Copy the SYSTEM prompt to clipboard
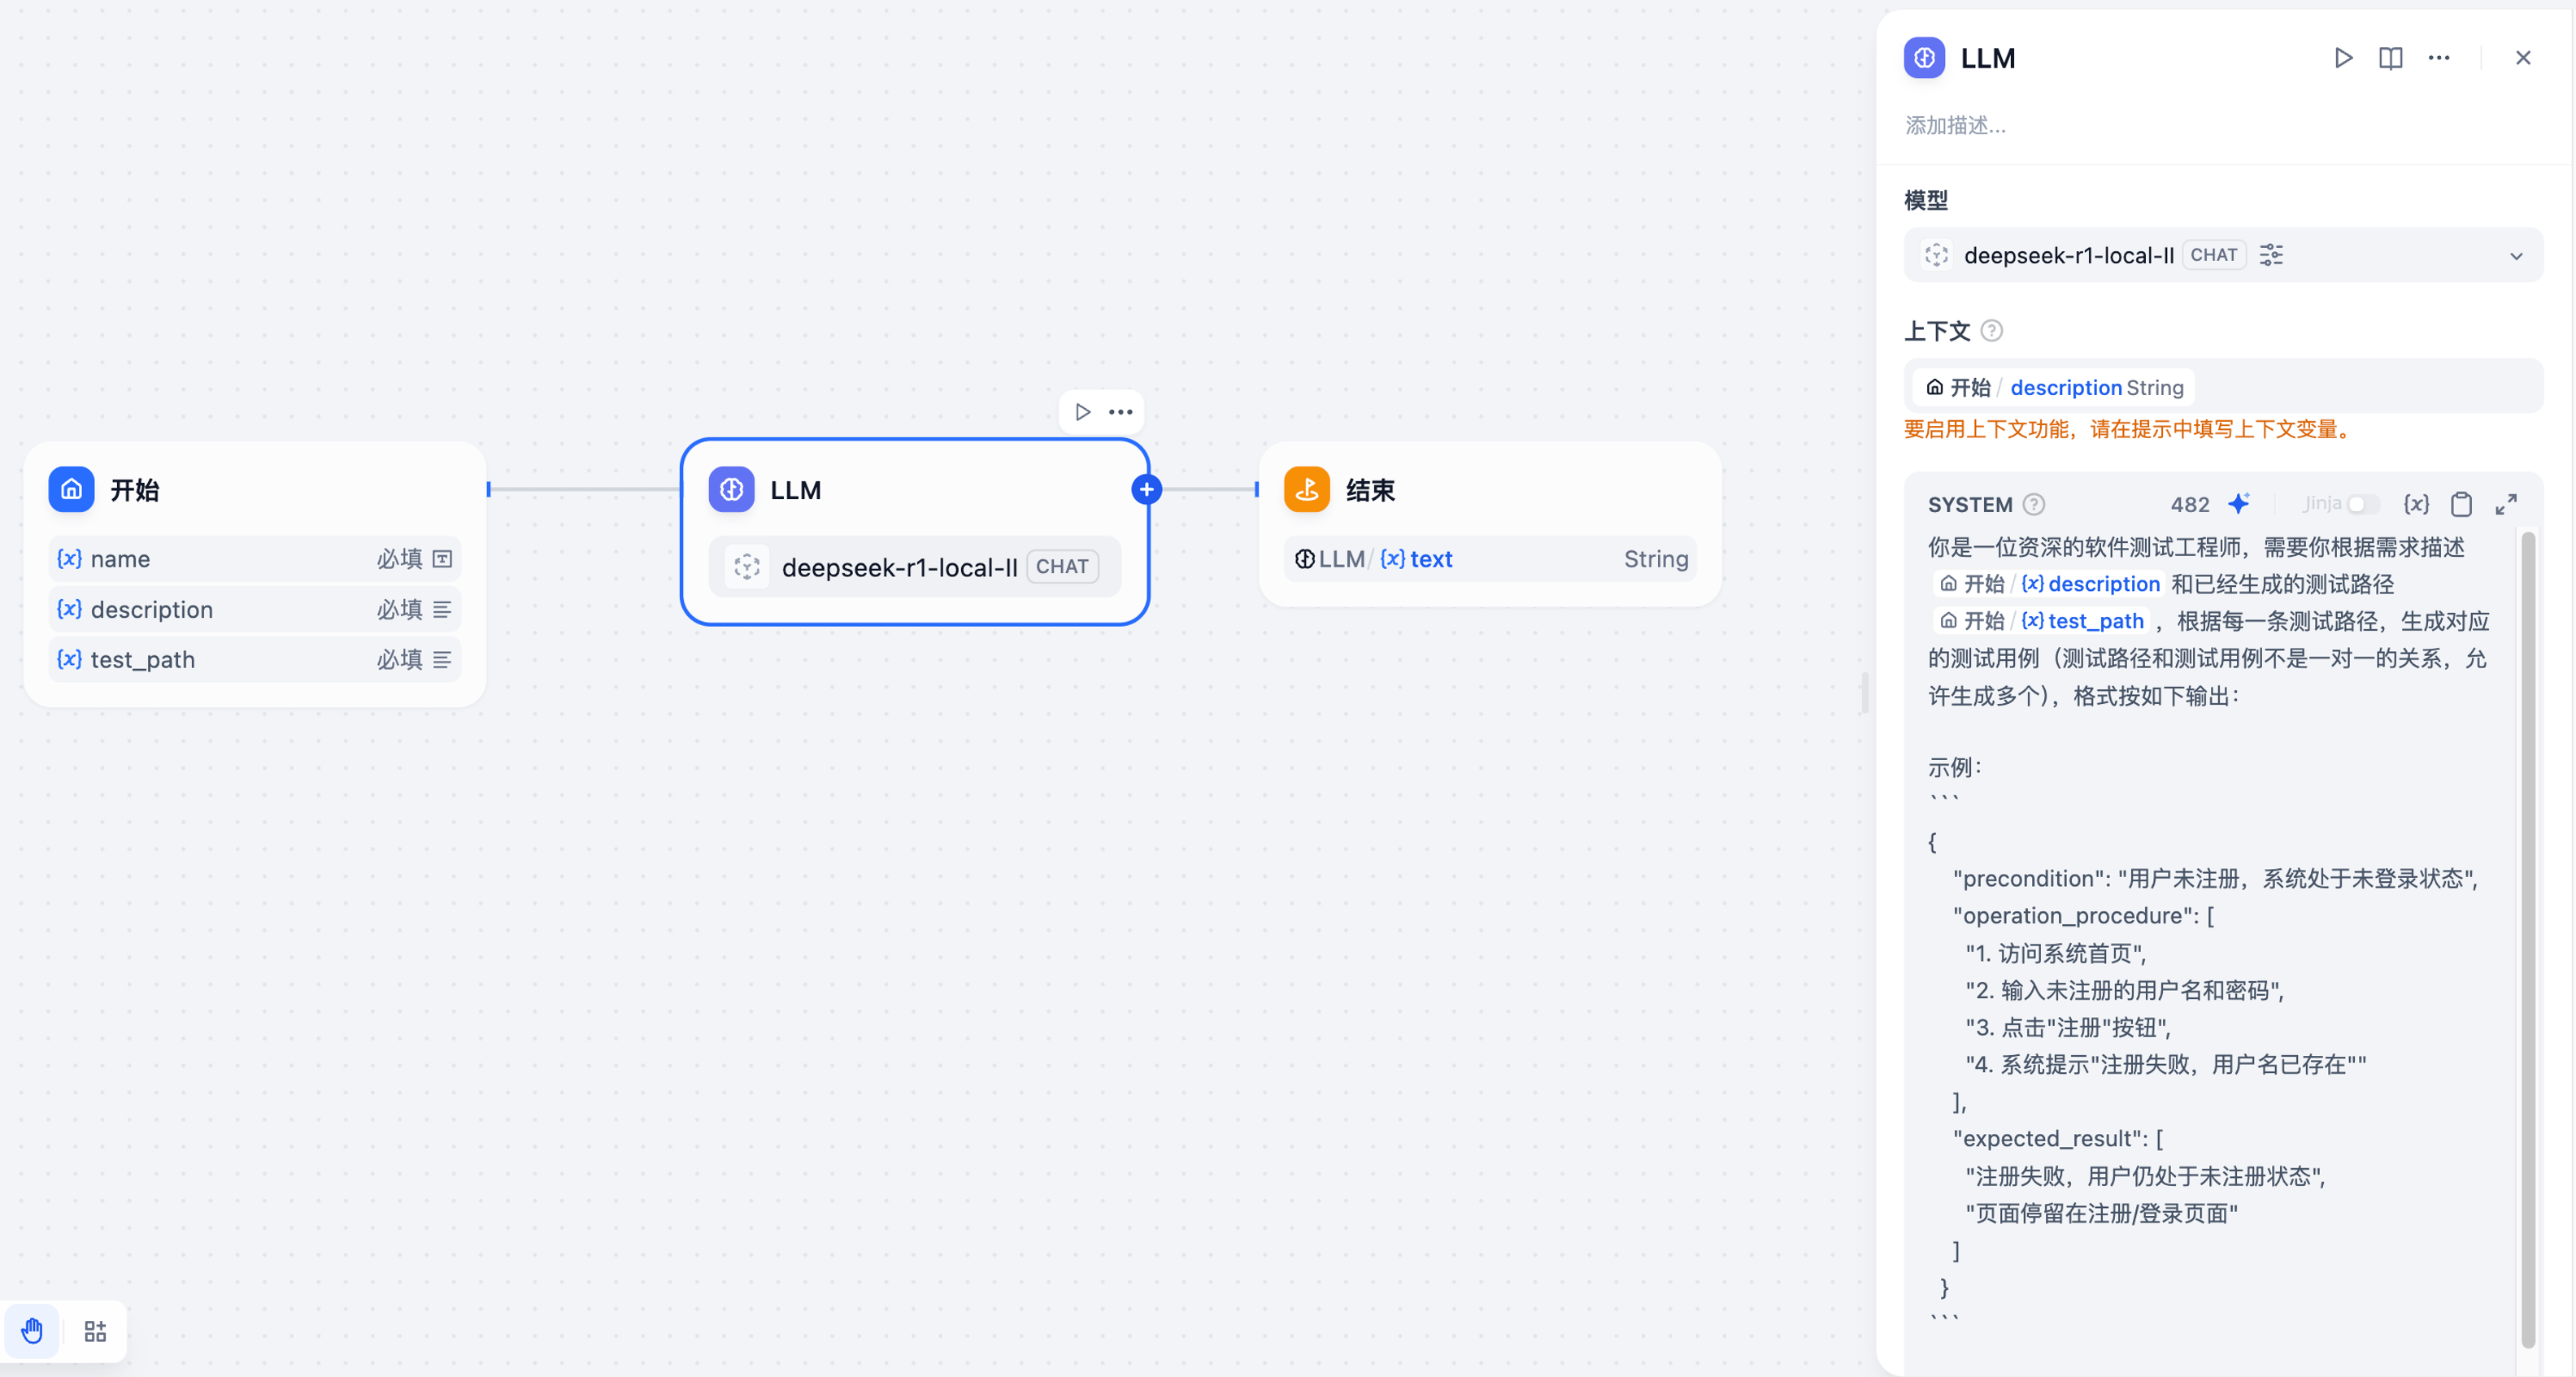 coord(2461,504)
